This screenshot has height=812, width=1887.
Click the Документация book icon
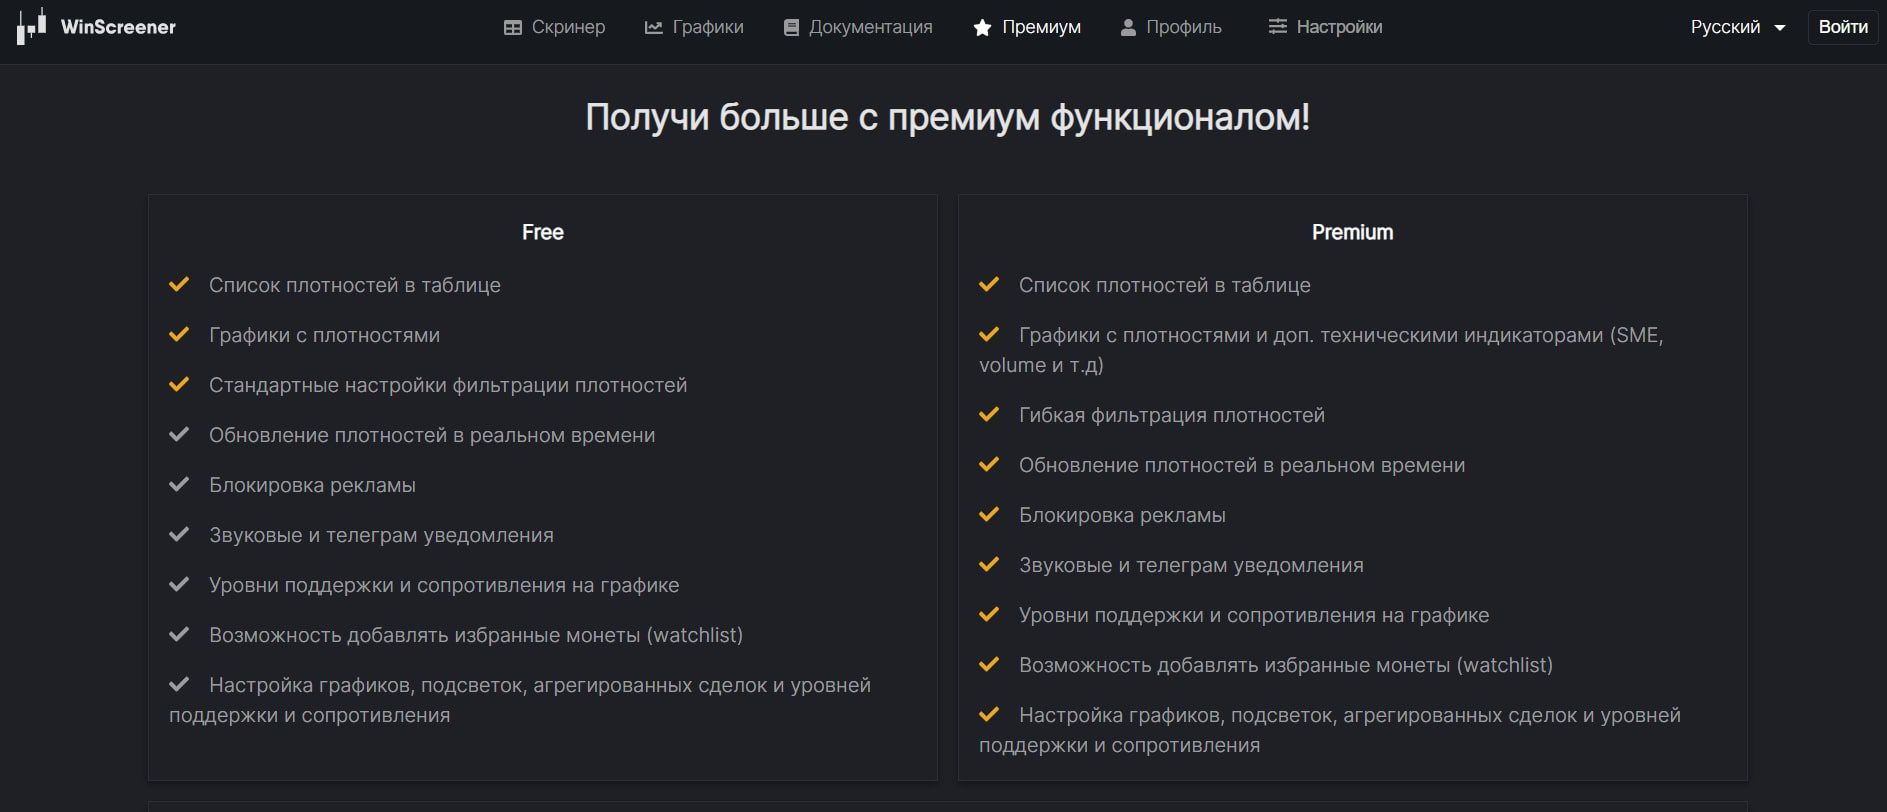coord(791,28)
